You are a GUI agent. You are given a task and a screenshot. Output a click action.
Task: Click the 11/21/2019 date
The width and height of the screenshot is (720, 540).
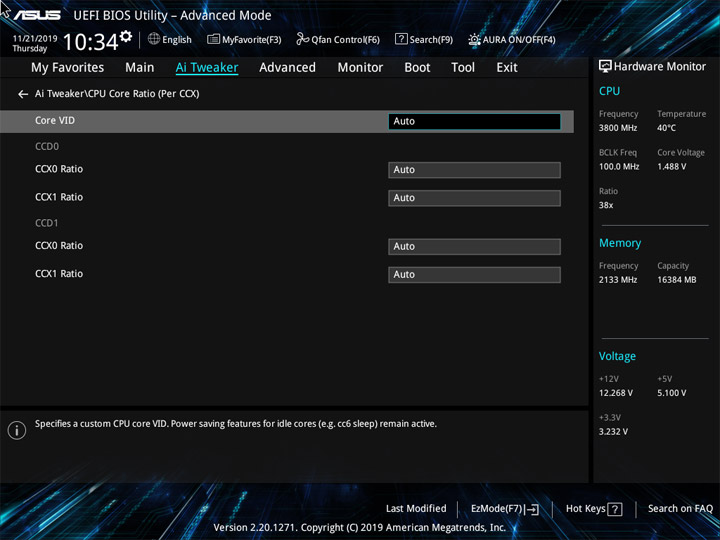click(35, 39)
